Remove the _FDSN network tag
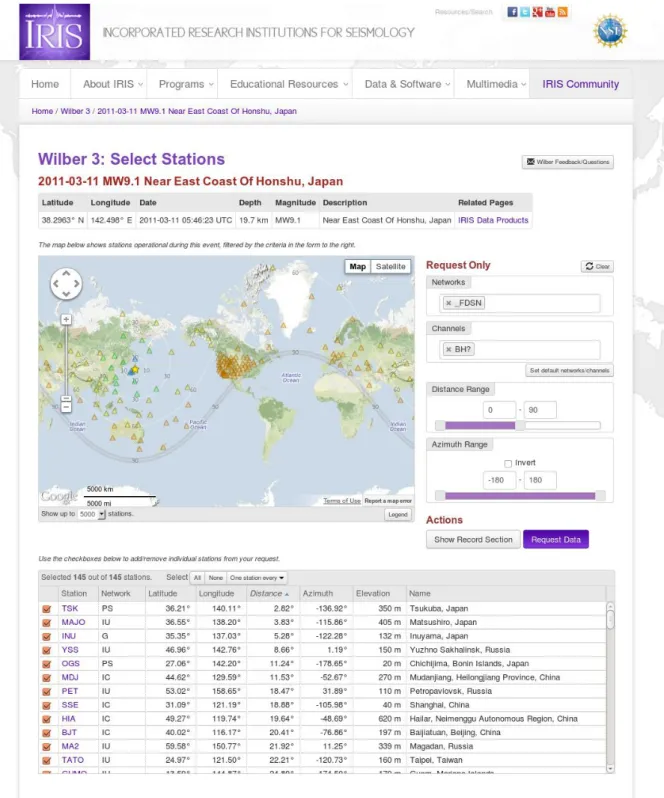The image size is (664, 798). click(x=449, y=303)
